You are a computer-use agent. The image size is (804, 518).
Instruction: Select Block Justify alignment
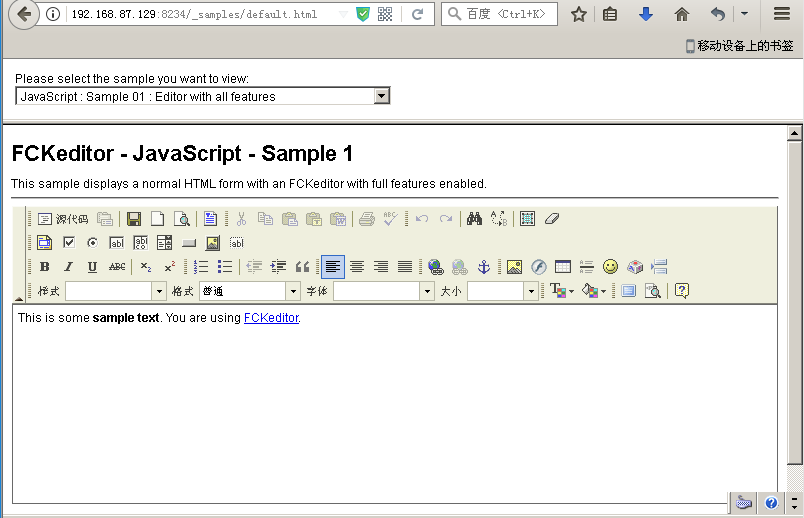tap(405, 267)
